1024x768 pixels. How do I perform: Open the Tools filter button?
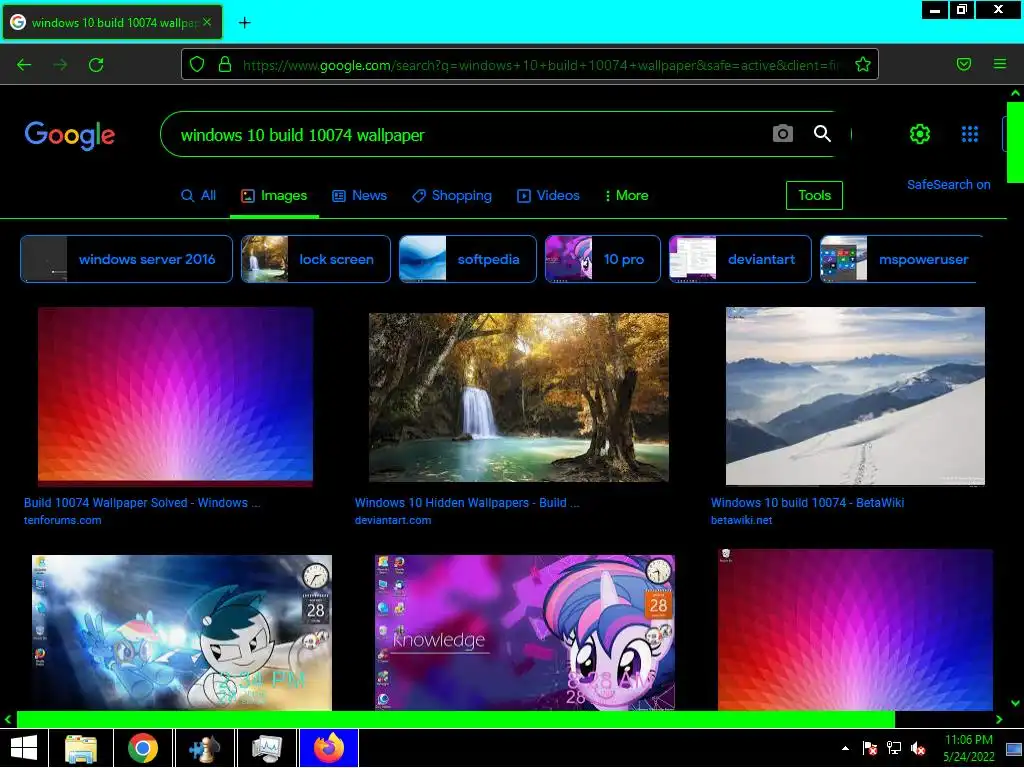point(814,195)
